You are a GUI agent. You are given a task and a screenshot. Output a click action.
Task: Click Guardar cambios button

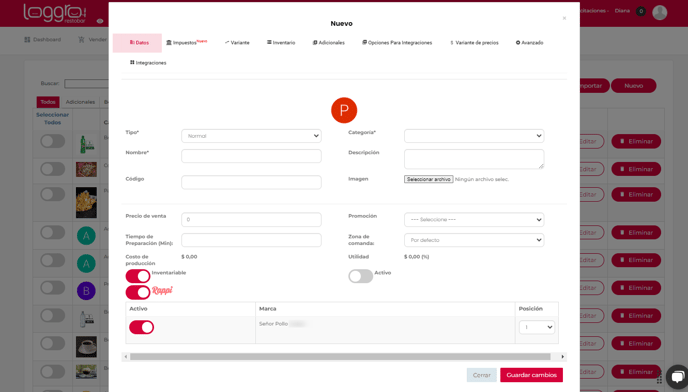point(531,375)
